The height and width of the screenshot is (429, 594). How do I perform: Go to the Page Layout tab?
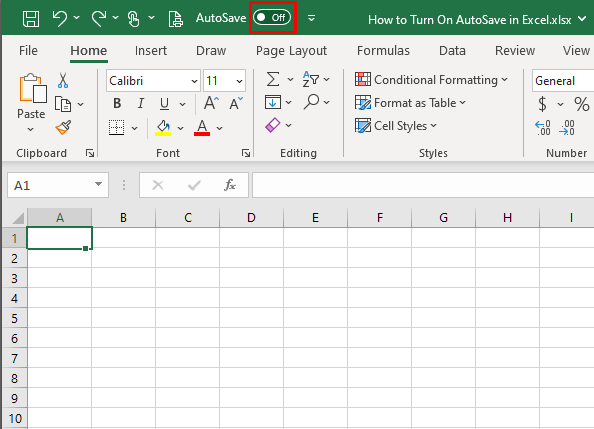pos(291,50)
